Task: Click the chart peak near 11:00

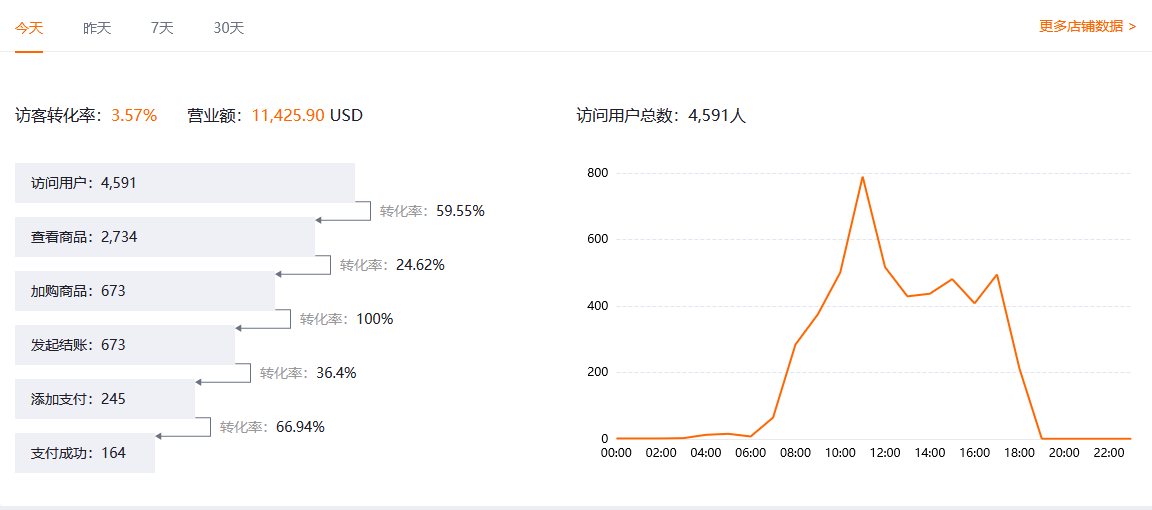Action: tap(862, 177)
